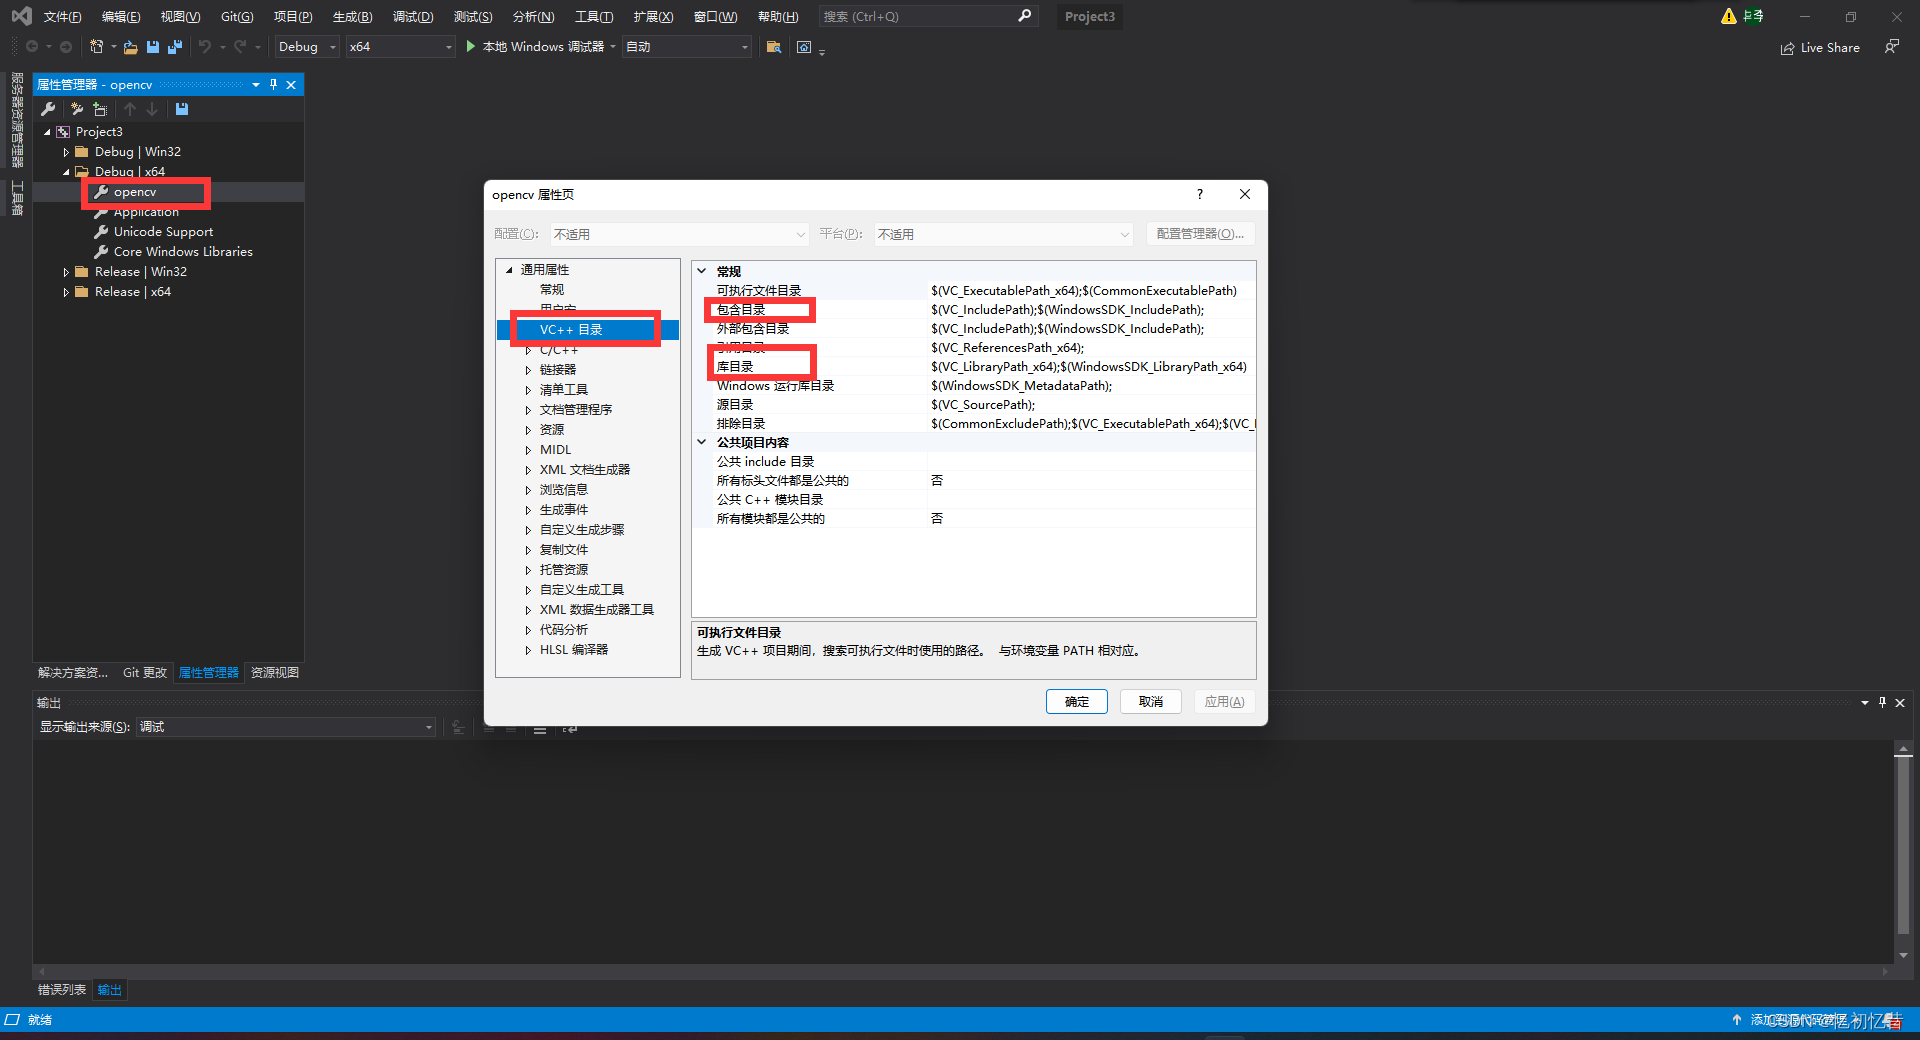Open the Output panel window options arrow
The height and width of the screenshot is (1040, 1920).
(1865, 703)
